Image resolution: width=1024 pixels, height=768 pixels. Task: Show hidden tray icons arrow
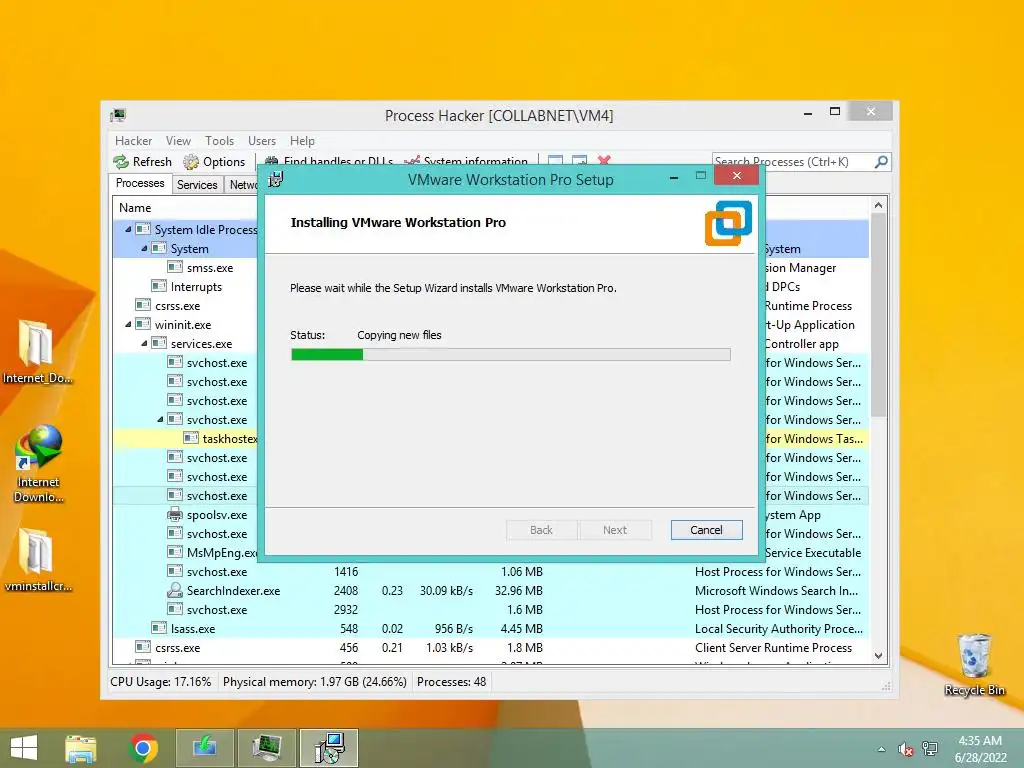coord(882,749)
